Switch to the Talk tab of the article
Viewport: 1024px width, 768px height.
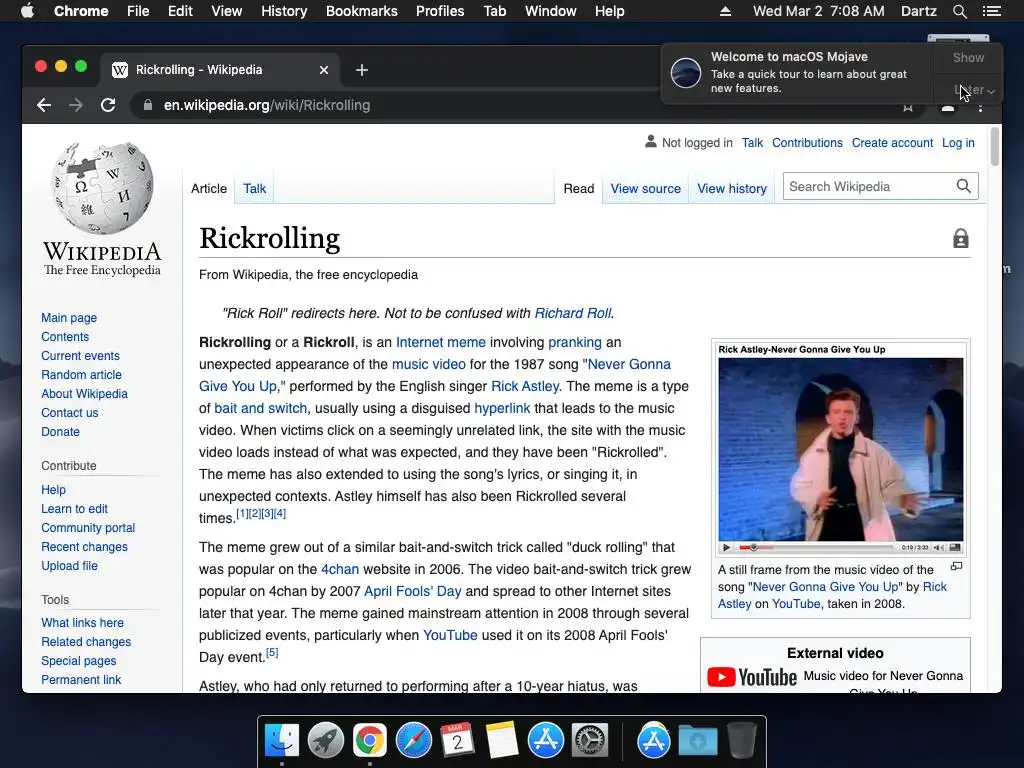[255, 189]
